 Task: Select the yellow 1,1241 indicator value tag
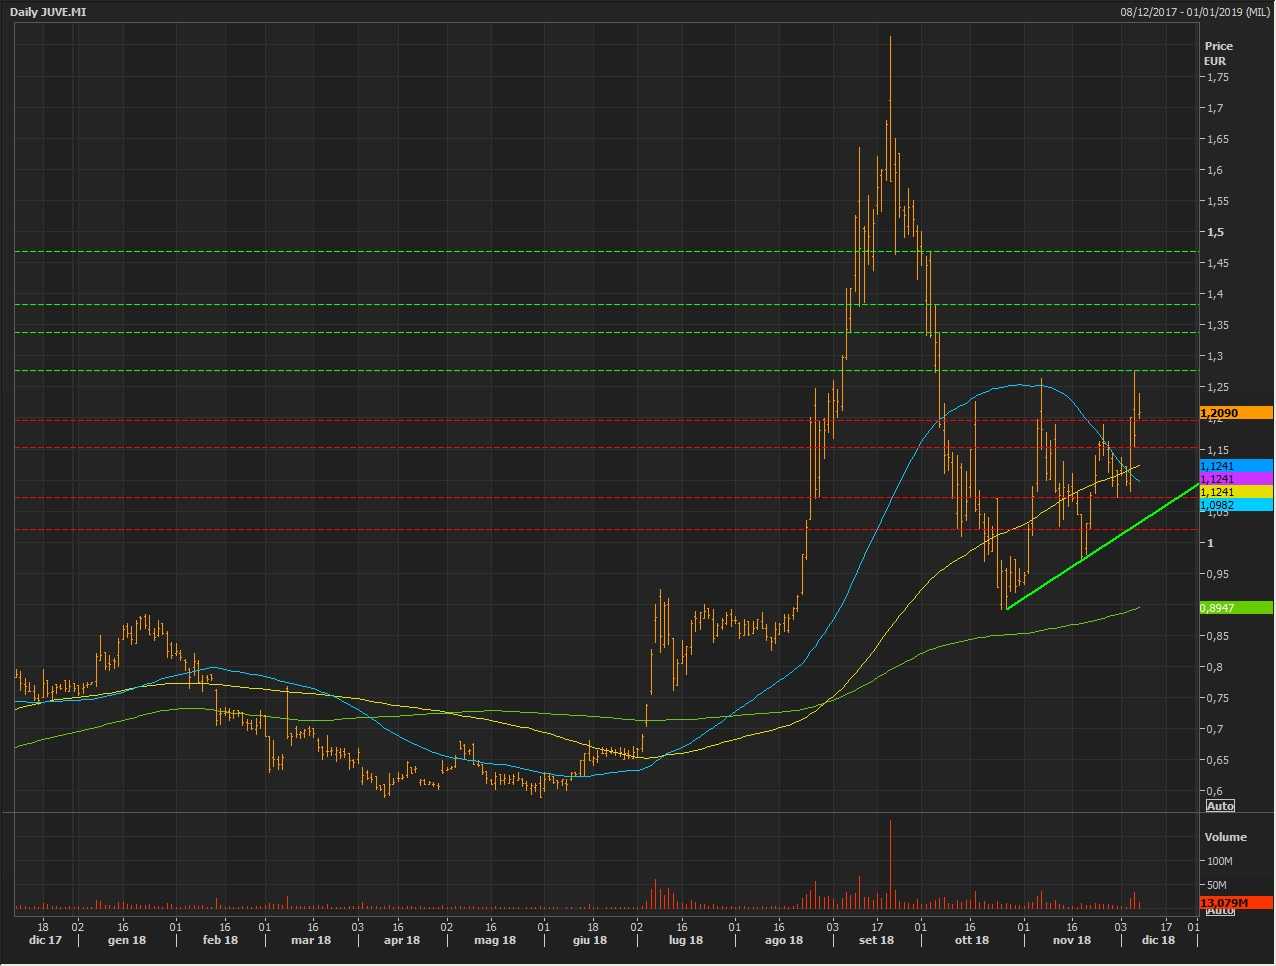tap(1236, 492)
